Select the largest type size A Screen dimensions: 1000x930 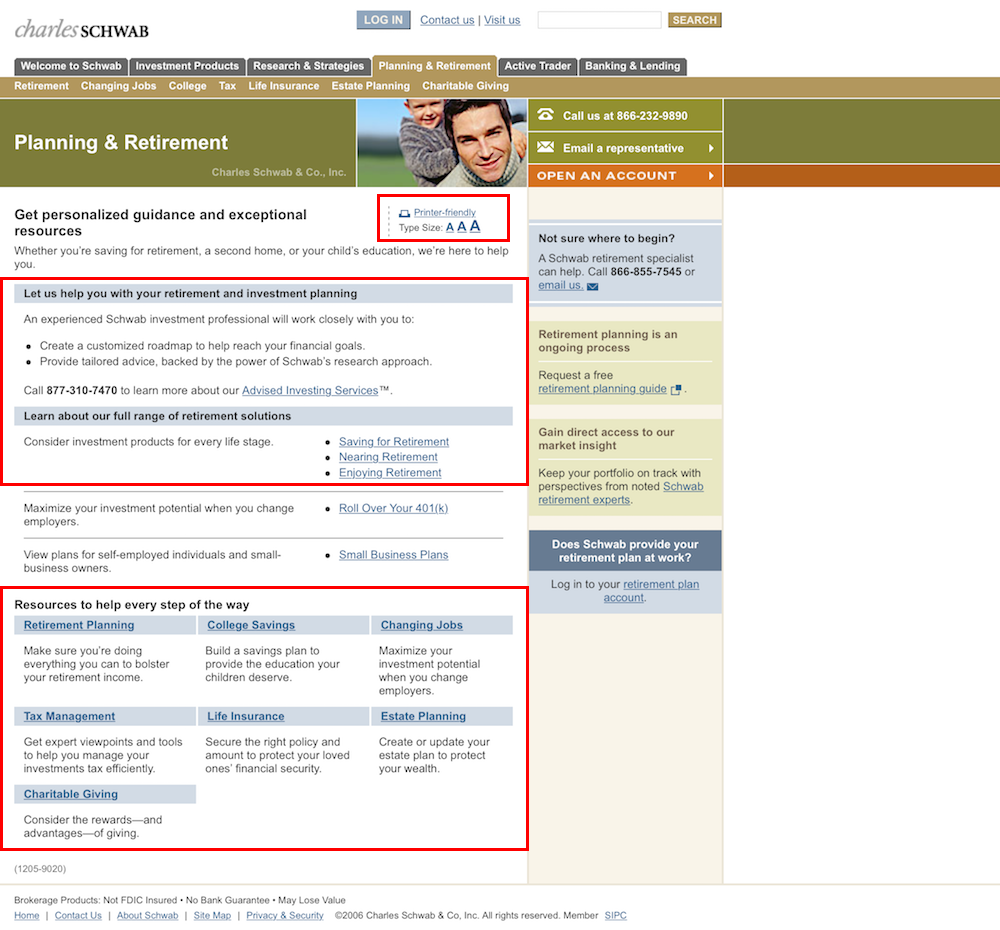(x=475, y=226)
